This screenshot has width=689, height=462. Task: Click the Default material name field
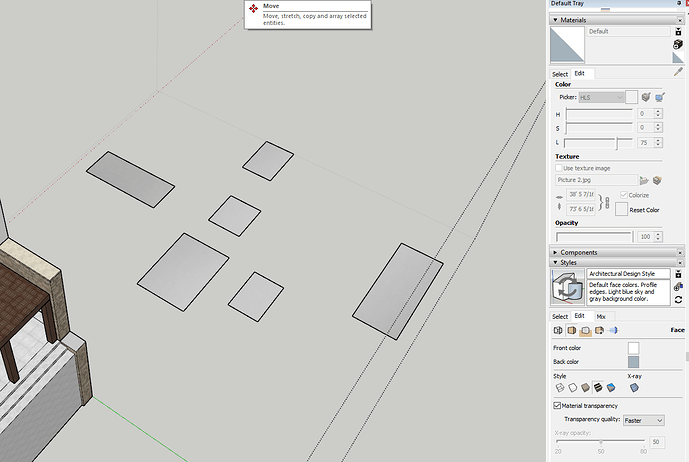629,31
